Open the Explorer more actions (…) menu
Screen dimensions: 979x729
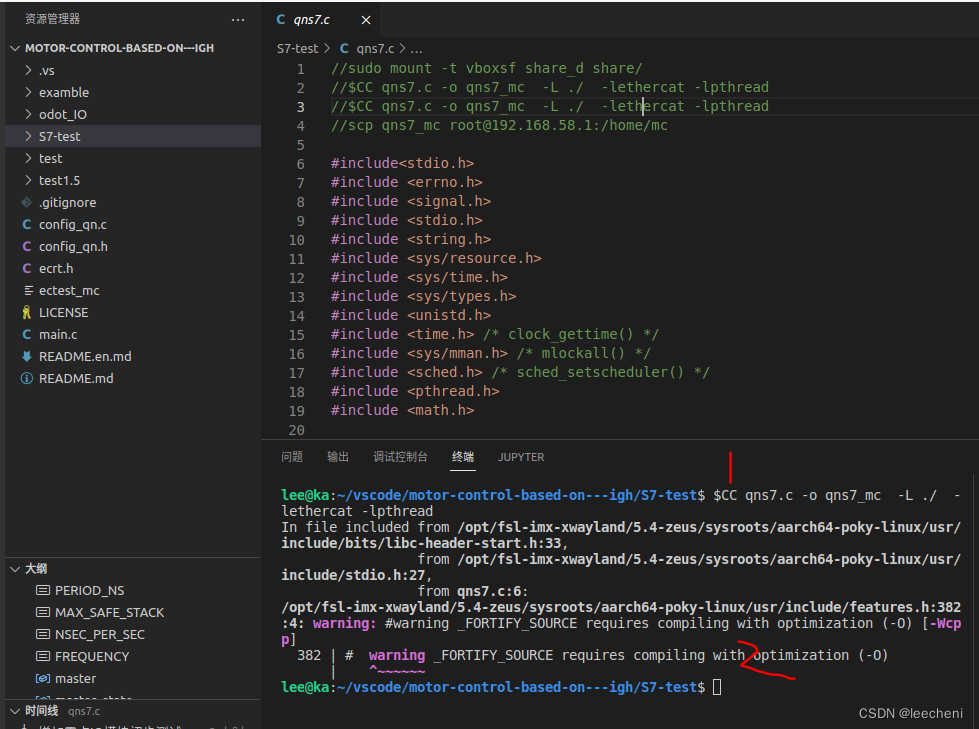238,19
